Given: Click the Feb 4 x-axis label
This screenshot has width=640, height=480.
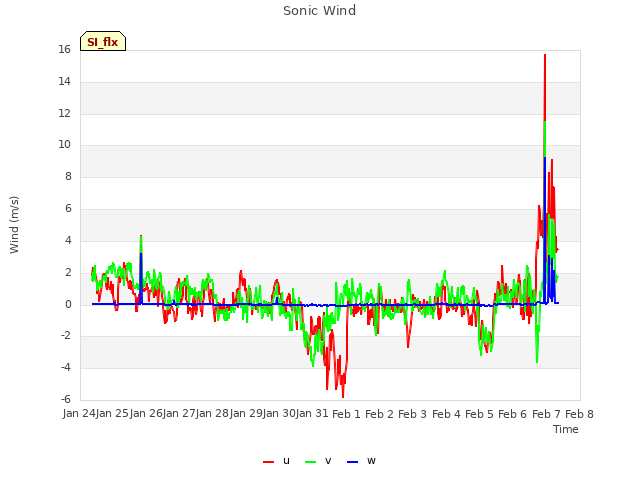Looking at the screenshot, I should (446, 414).
